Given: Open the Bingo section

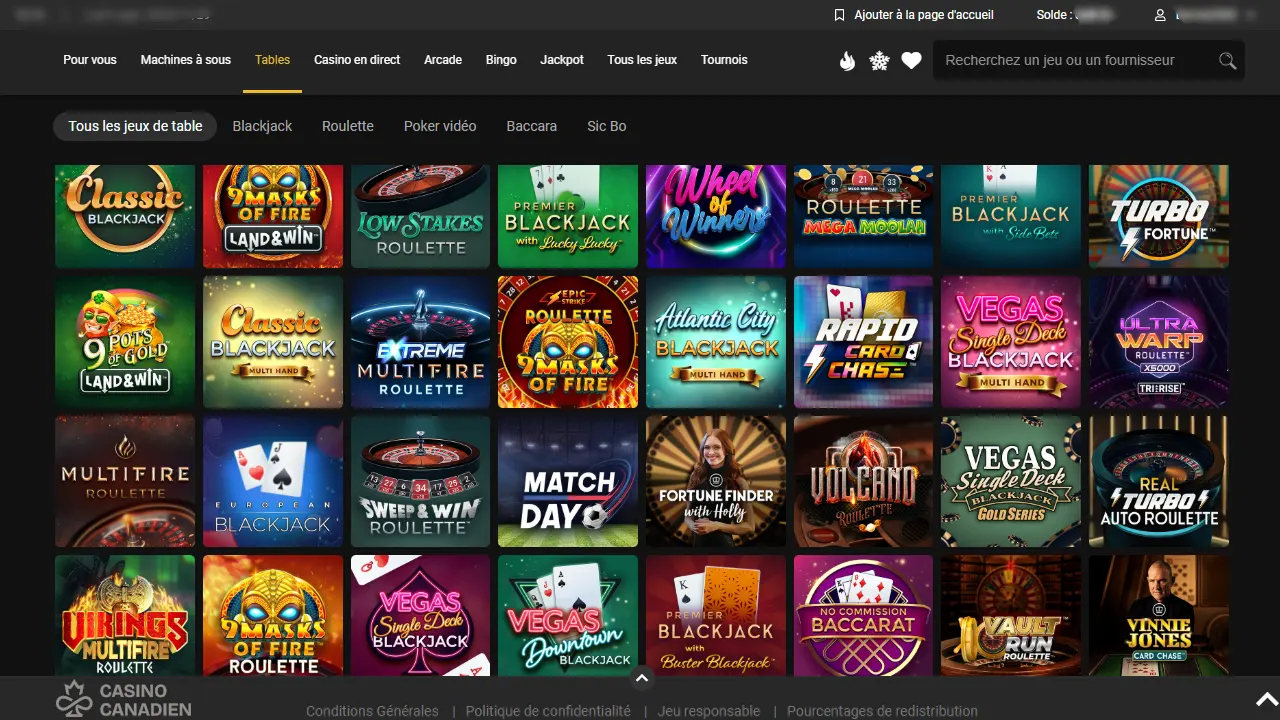Looking at the screenshot, I should tap(501, 60).
